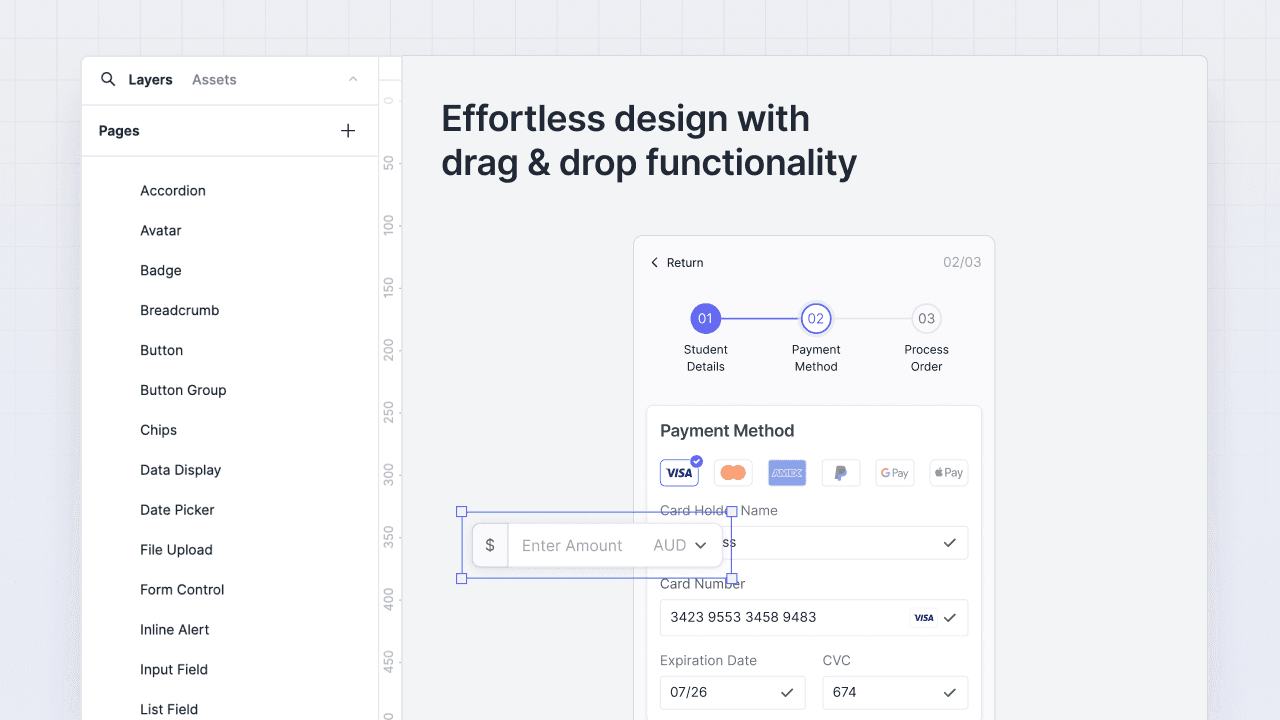Click the bottom-right selection resize handle
This screenshot has width=1280, height=720.
(x=732, y=579)
